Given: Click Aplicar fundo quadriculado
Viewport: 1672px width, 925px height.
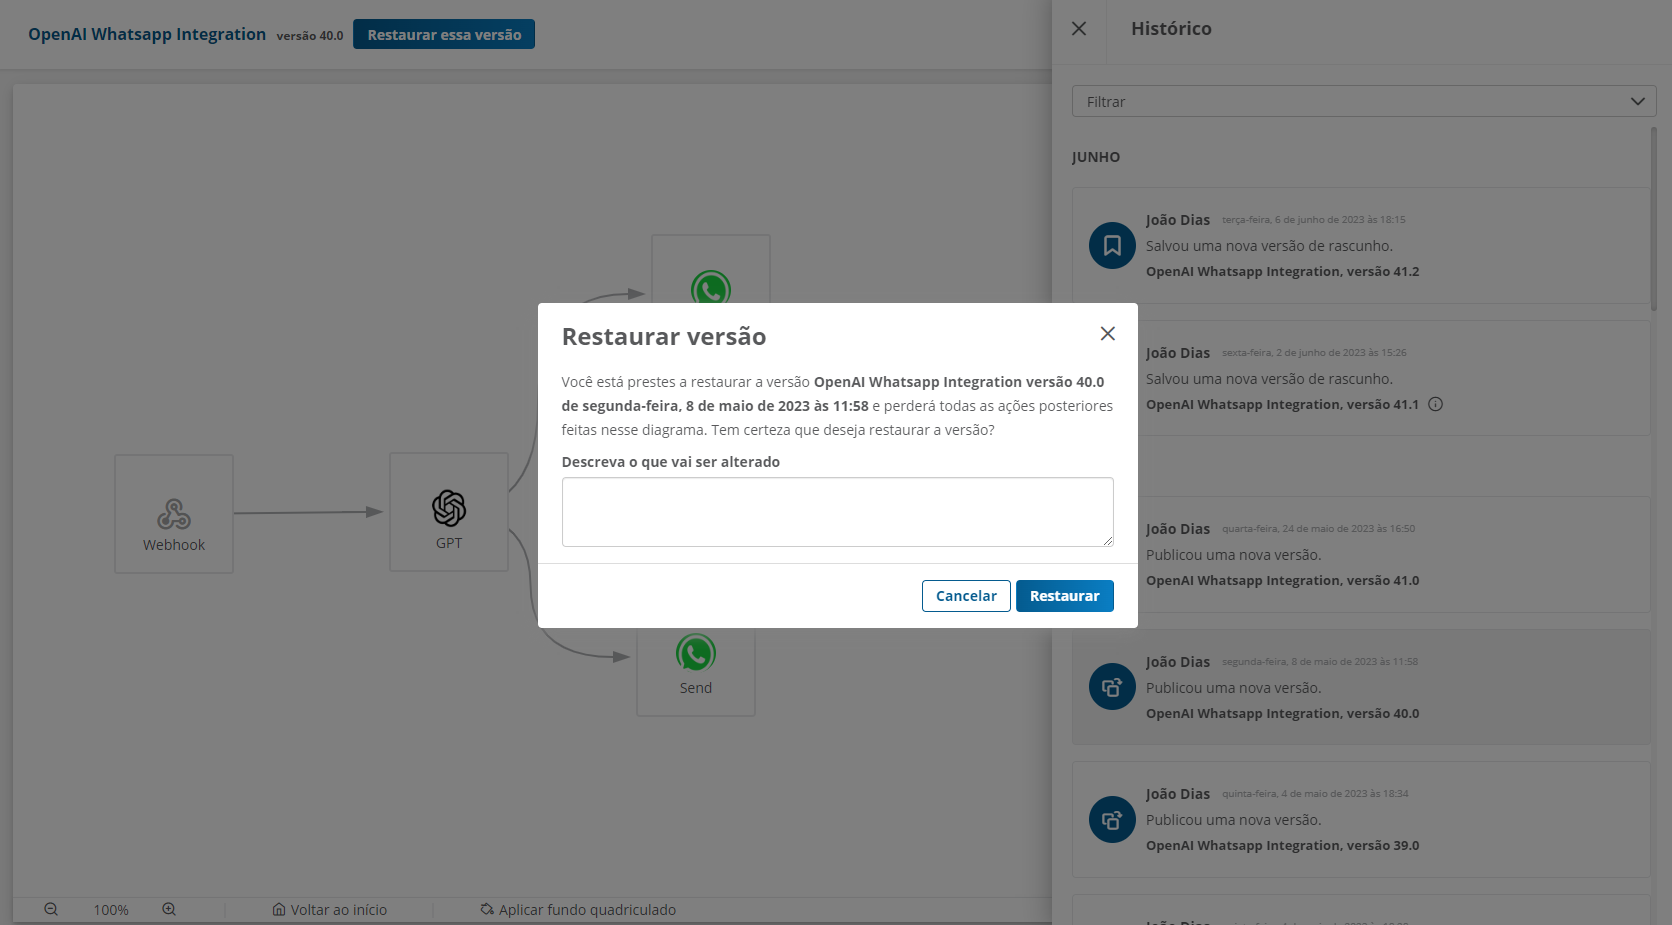Looking at the screenshot, I should point(578,910).
